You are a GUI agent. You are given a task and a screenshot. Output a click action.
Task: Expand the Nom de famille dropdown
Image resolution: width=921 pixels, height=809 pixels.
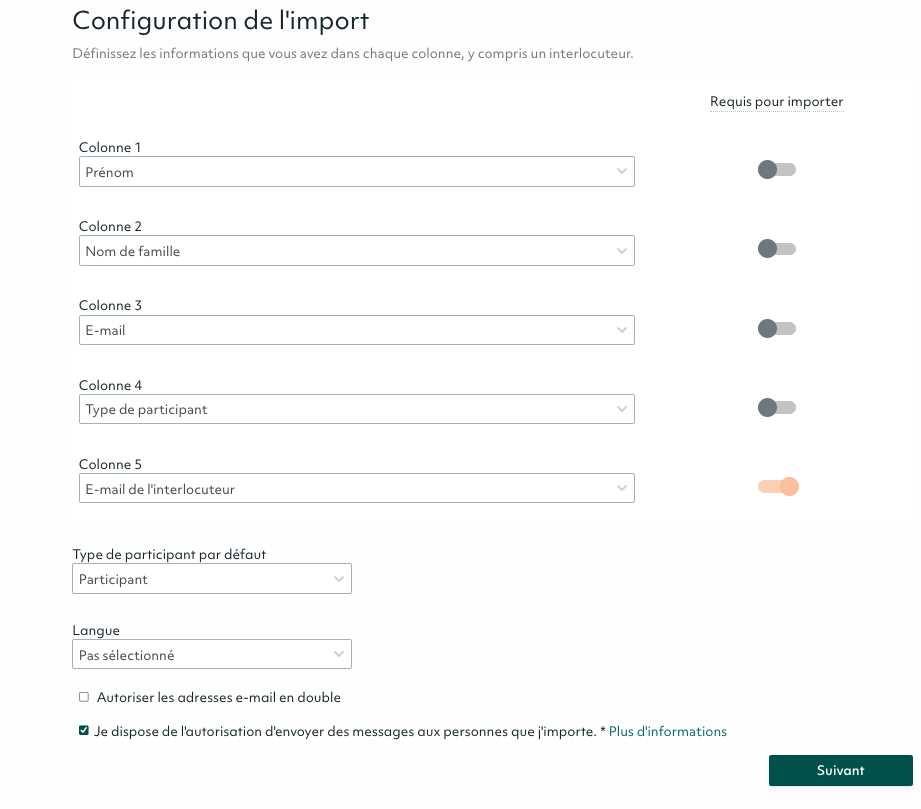coord(356,251)
